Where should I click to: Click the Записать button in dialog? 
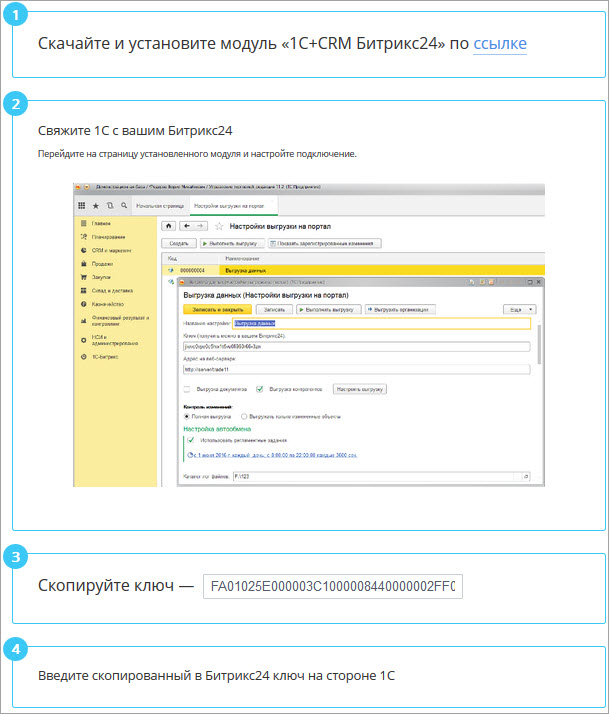pos(274,310)
